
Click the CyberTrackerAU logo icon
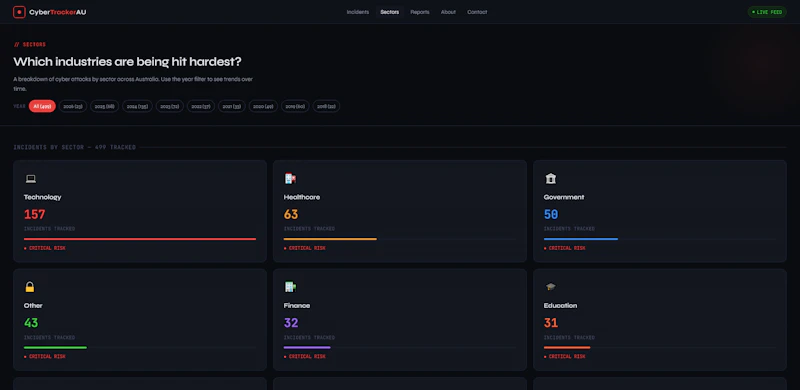pyautogui.click(x=19, y=12)
